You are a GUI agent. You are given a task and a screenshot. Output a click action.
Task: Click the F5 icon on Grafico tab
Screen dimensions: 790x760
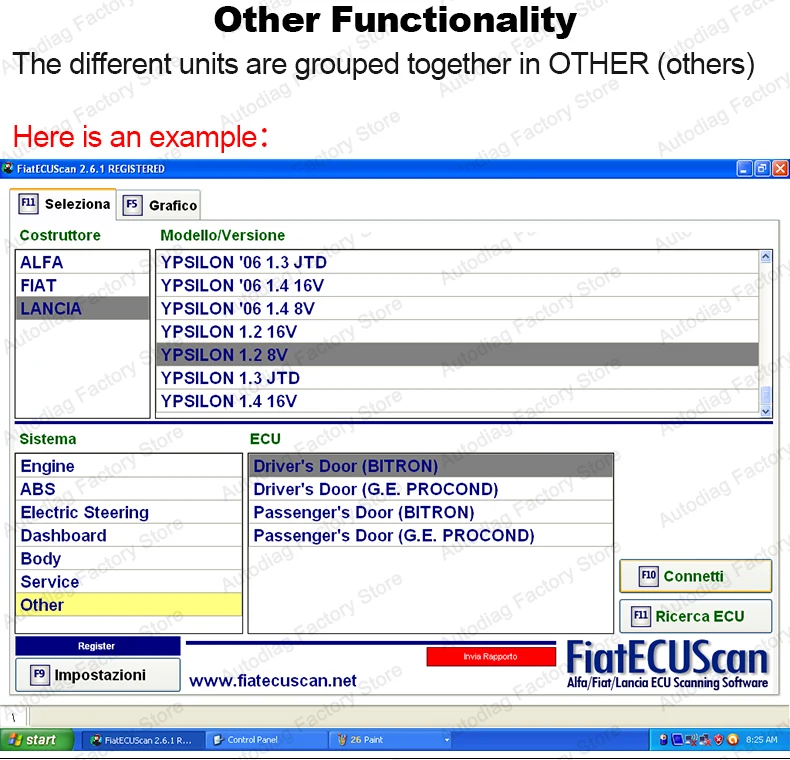point(132,205)
